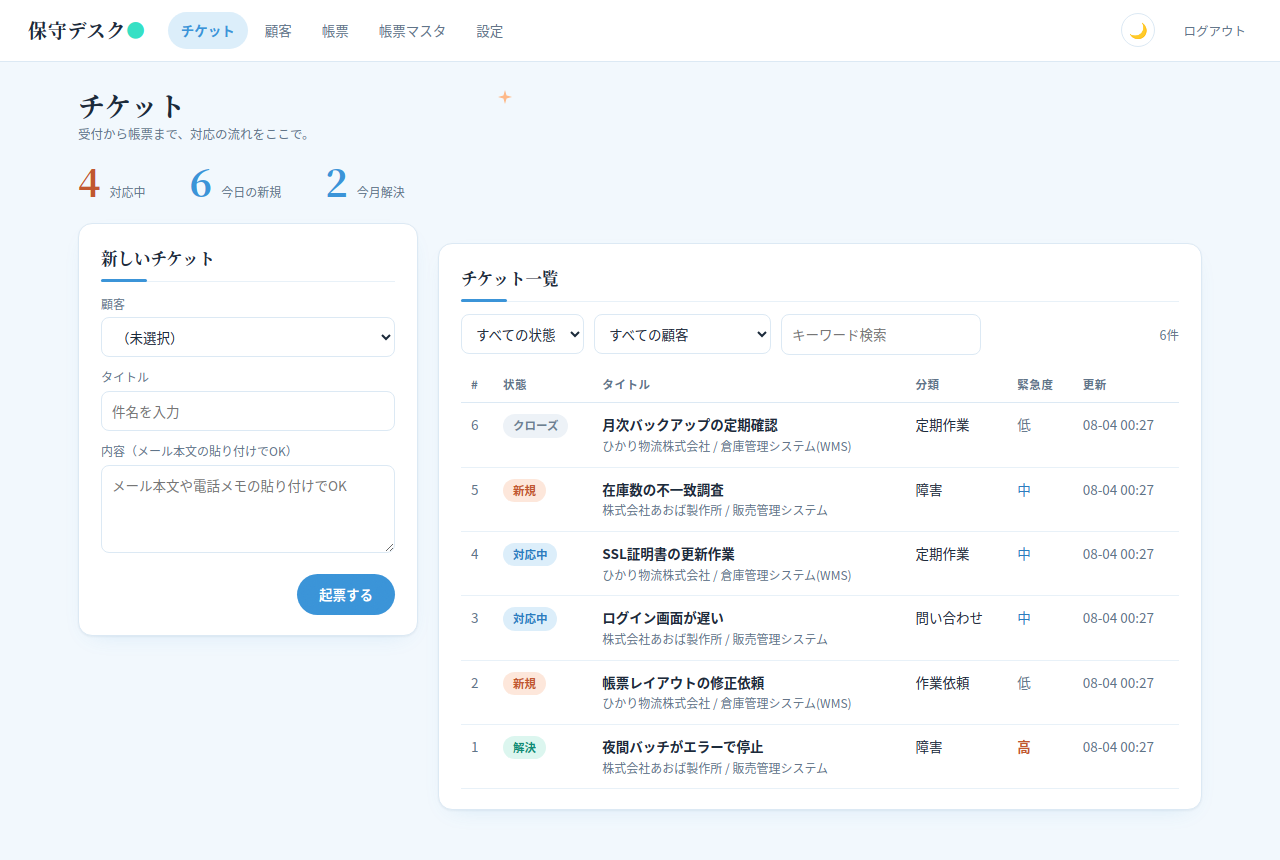Click the 保守デスク logo

pos(86,30)
